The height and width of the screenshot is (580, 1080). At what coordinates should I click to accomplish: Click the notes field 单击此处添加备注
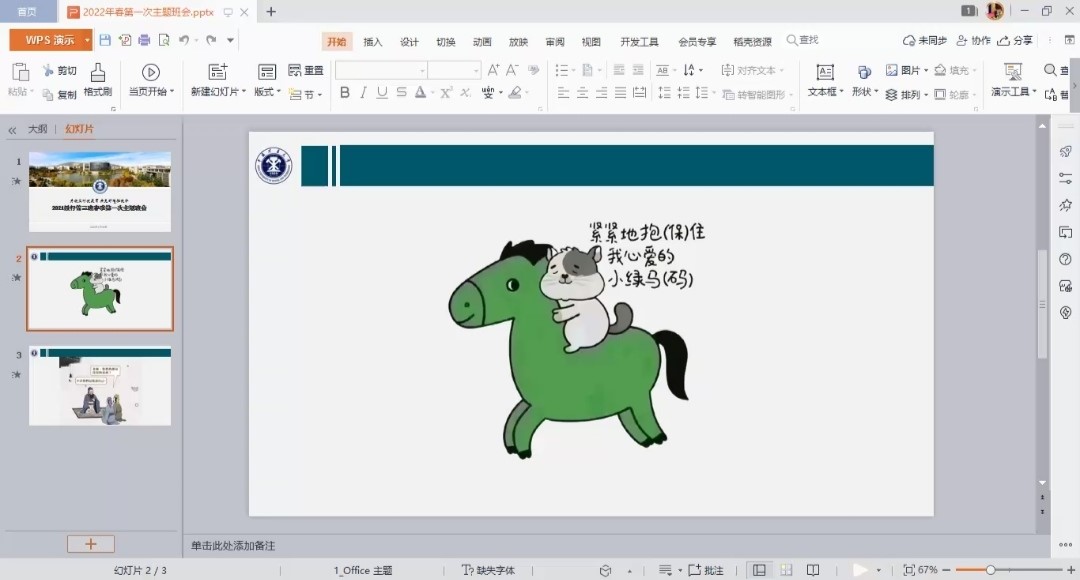[233, 546]
